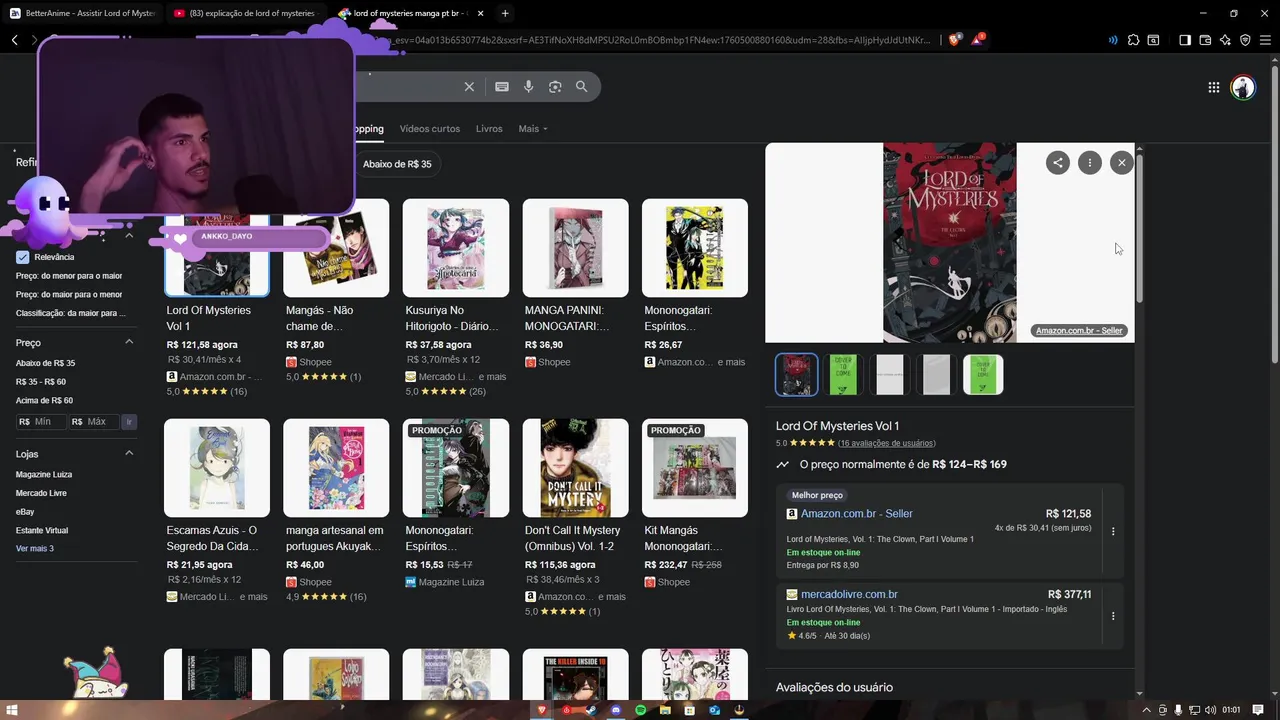The height and width of the screenshot is (720, 1280).
Task: Open more options on product image
Action: click(1090, 163)
